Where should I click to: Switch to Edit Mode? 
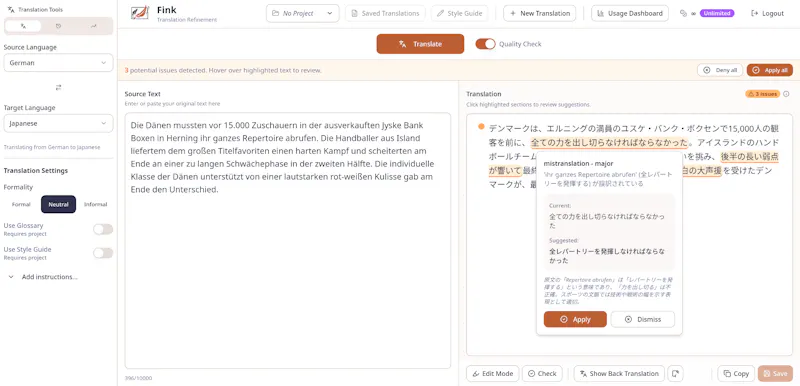493,373
